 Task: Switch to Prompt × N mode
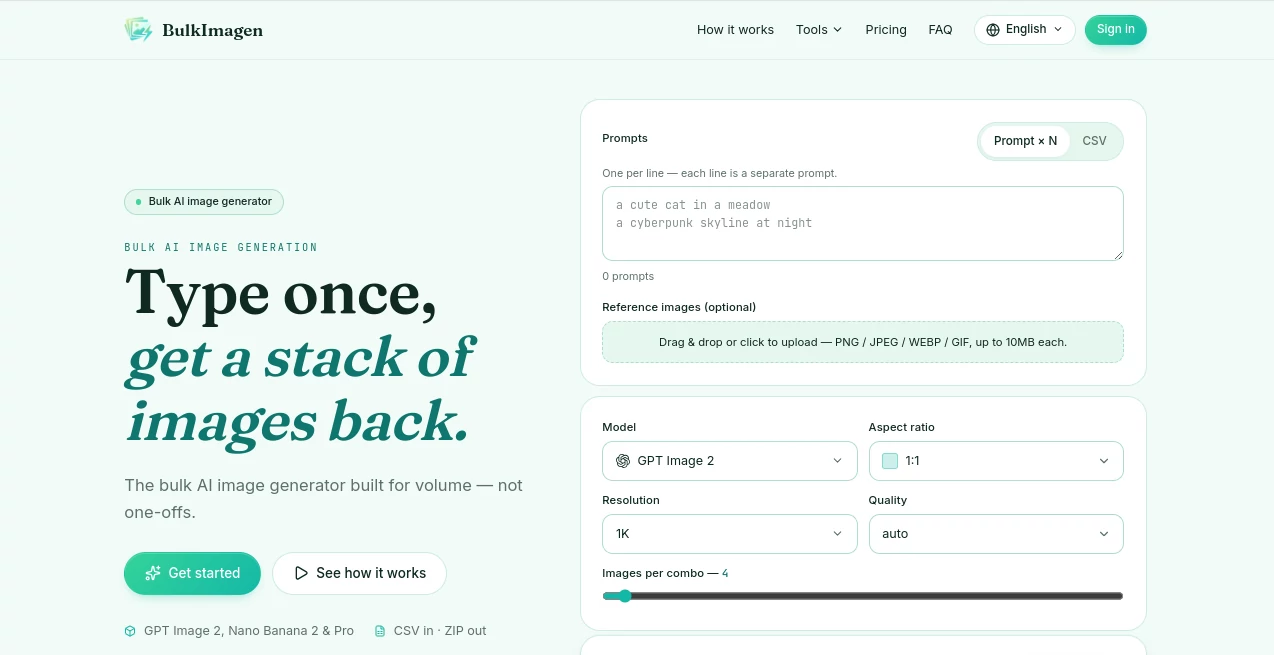[1025, 141]
